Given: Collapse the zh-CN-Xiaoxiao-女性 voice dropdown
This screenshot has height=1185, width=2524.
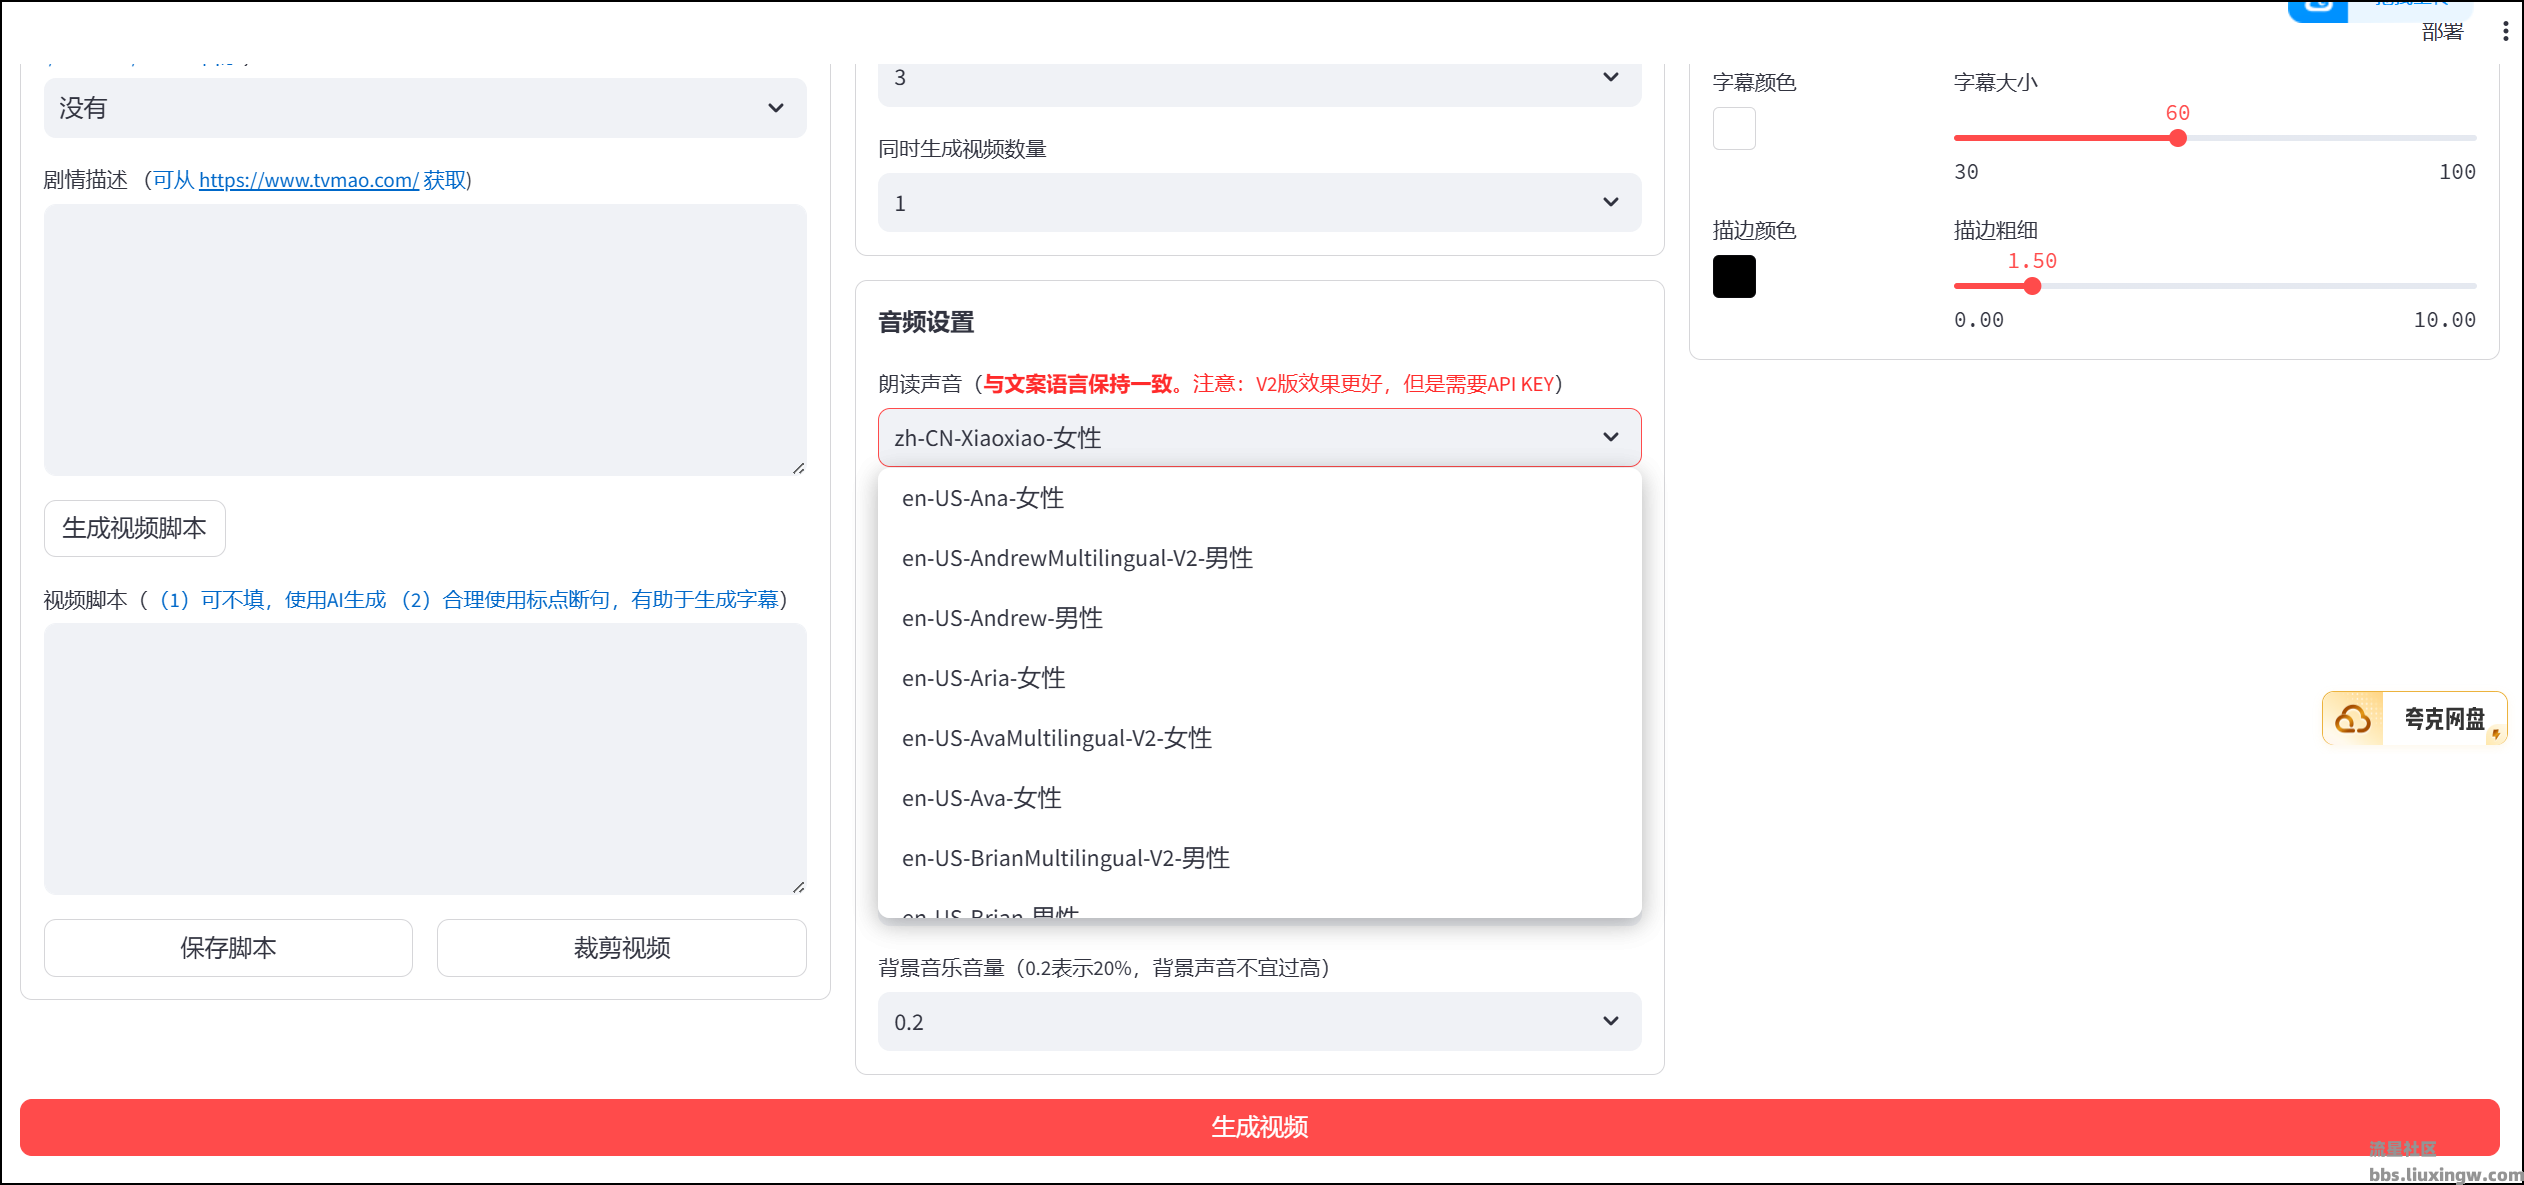Looking at the screenshot, I should click(x=1259, y=438).
